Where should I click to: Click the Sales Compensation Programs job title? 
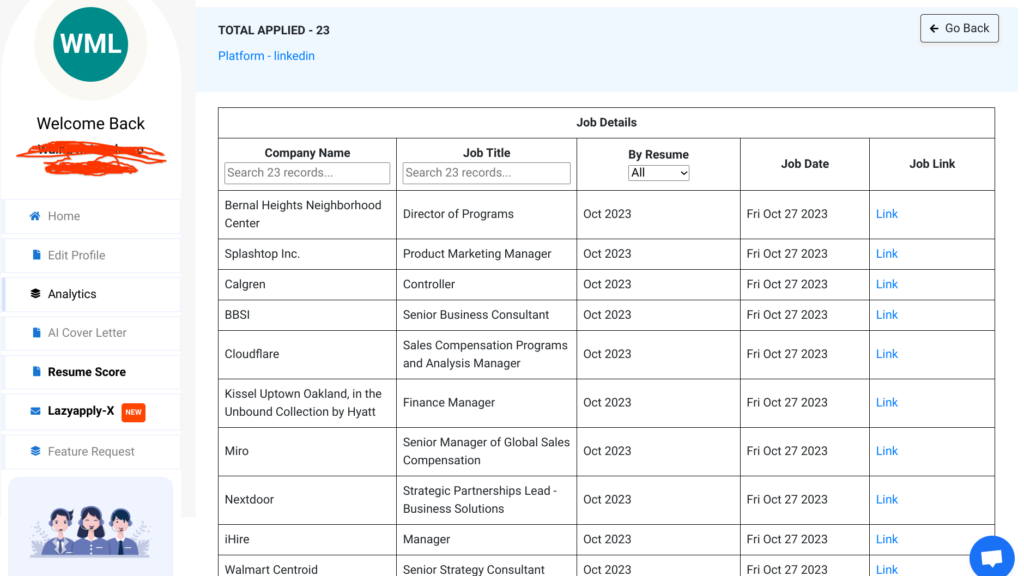pos(485,354)
